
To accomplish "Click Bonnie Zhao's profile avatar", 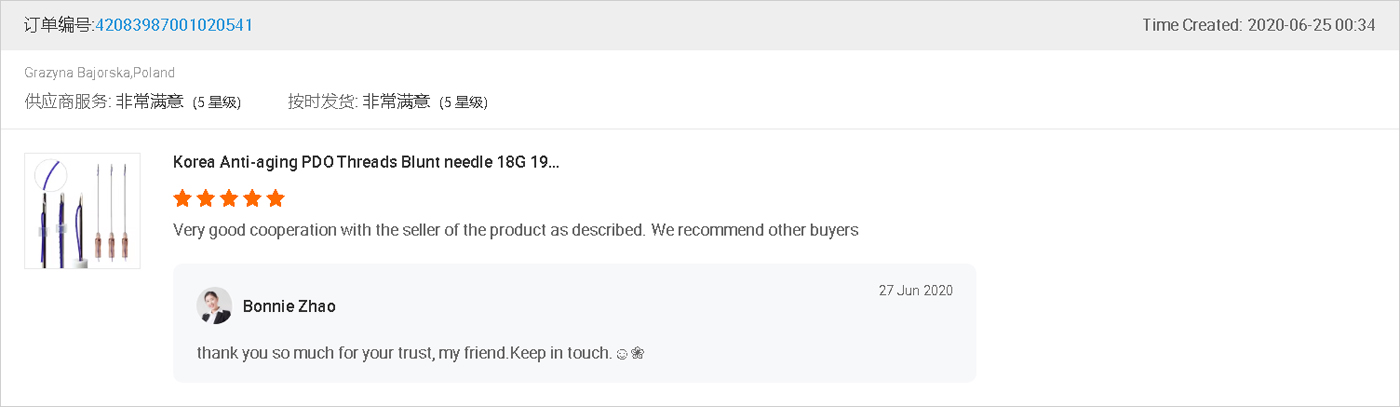I will (214, 306).
